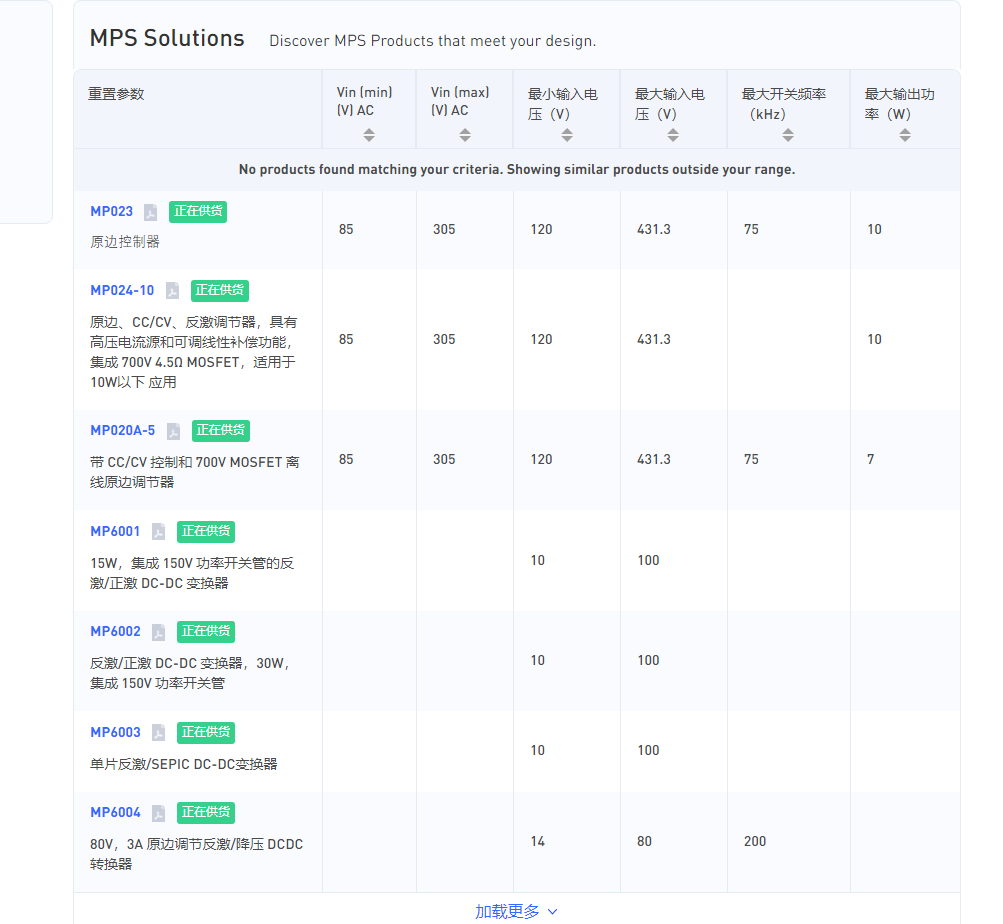Click the 80 maximum voltage for MP6004
Image resolution: width=1003 pixels, height=924 pixels.
[x=644, y=841]
